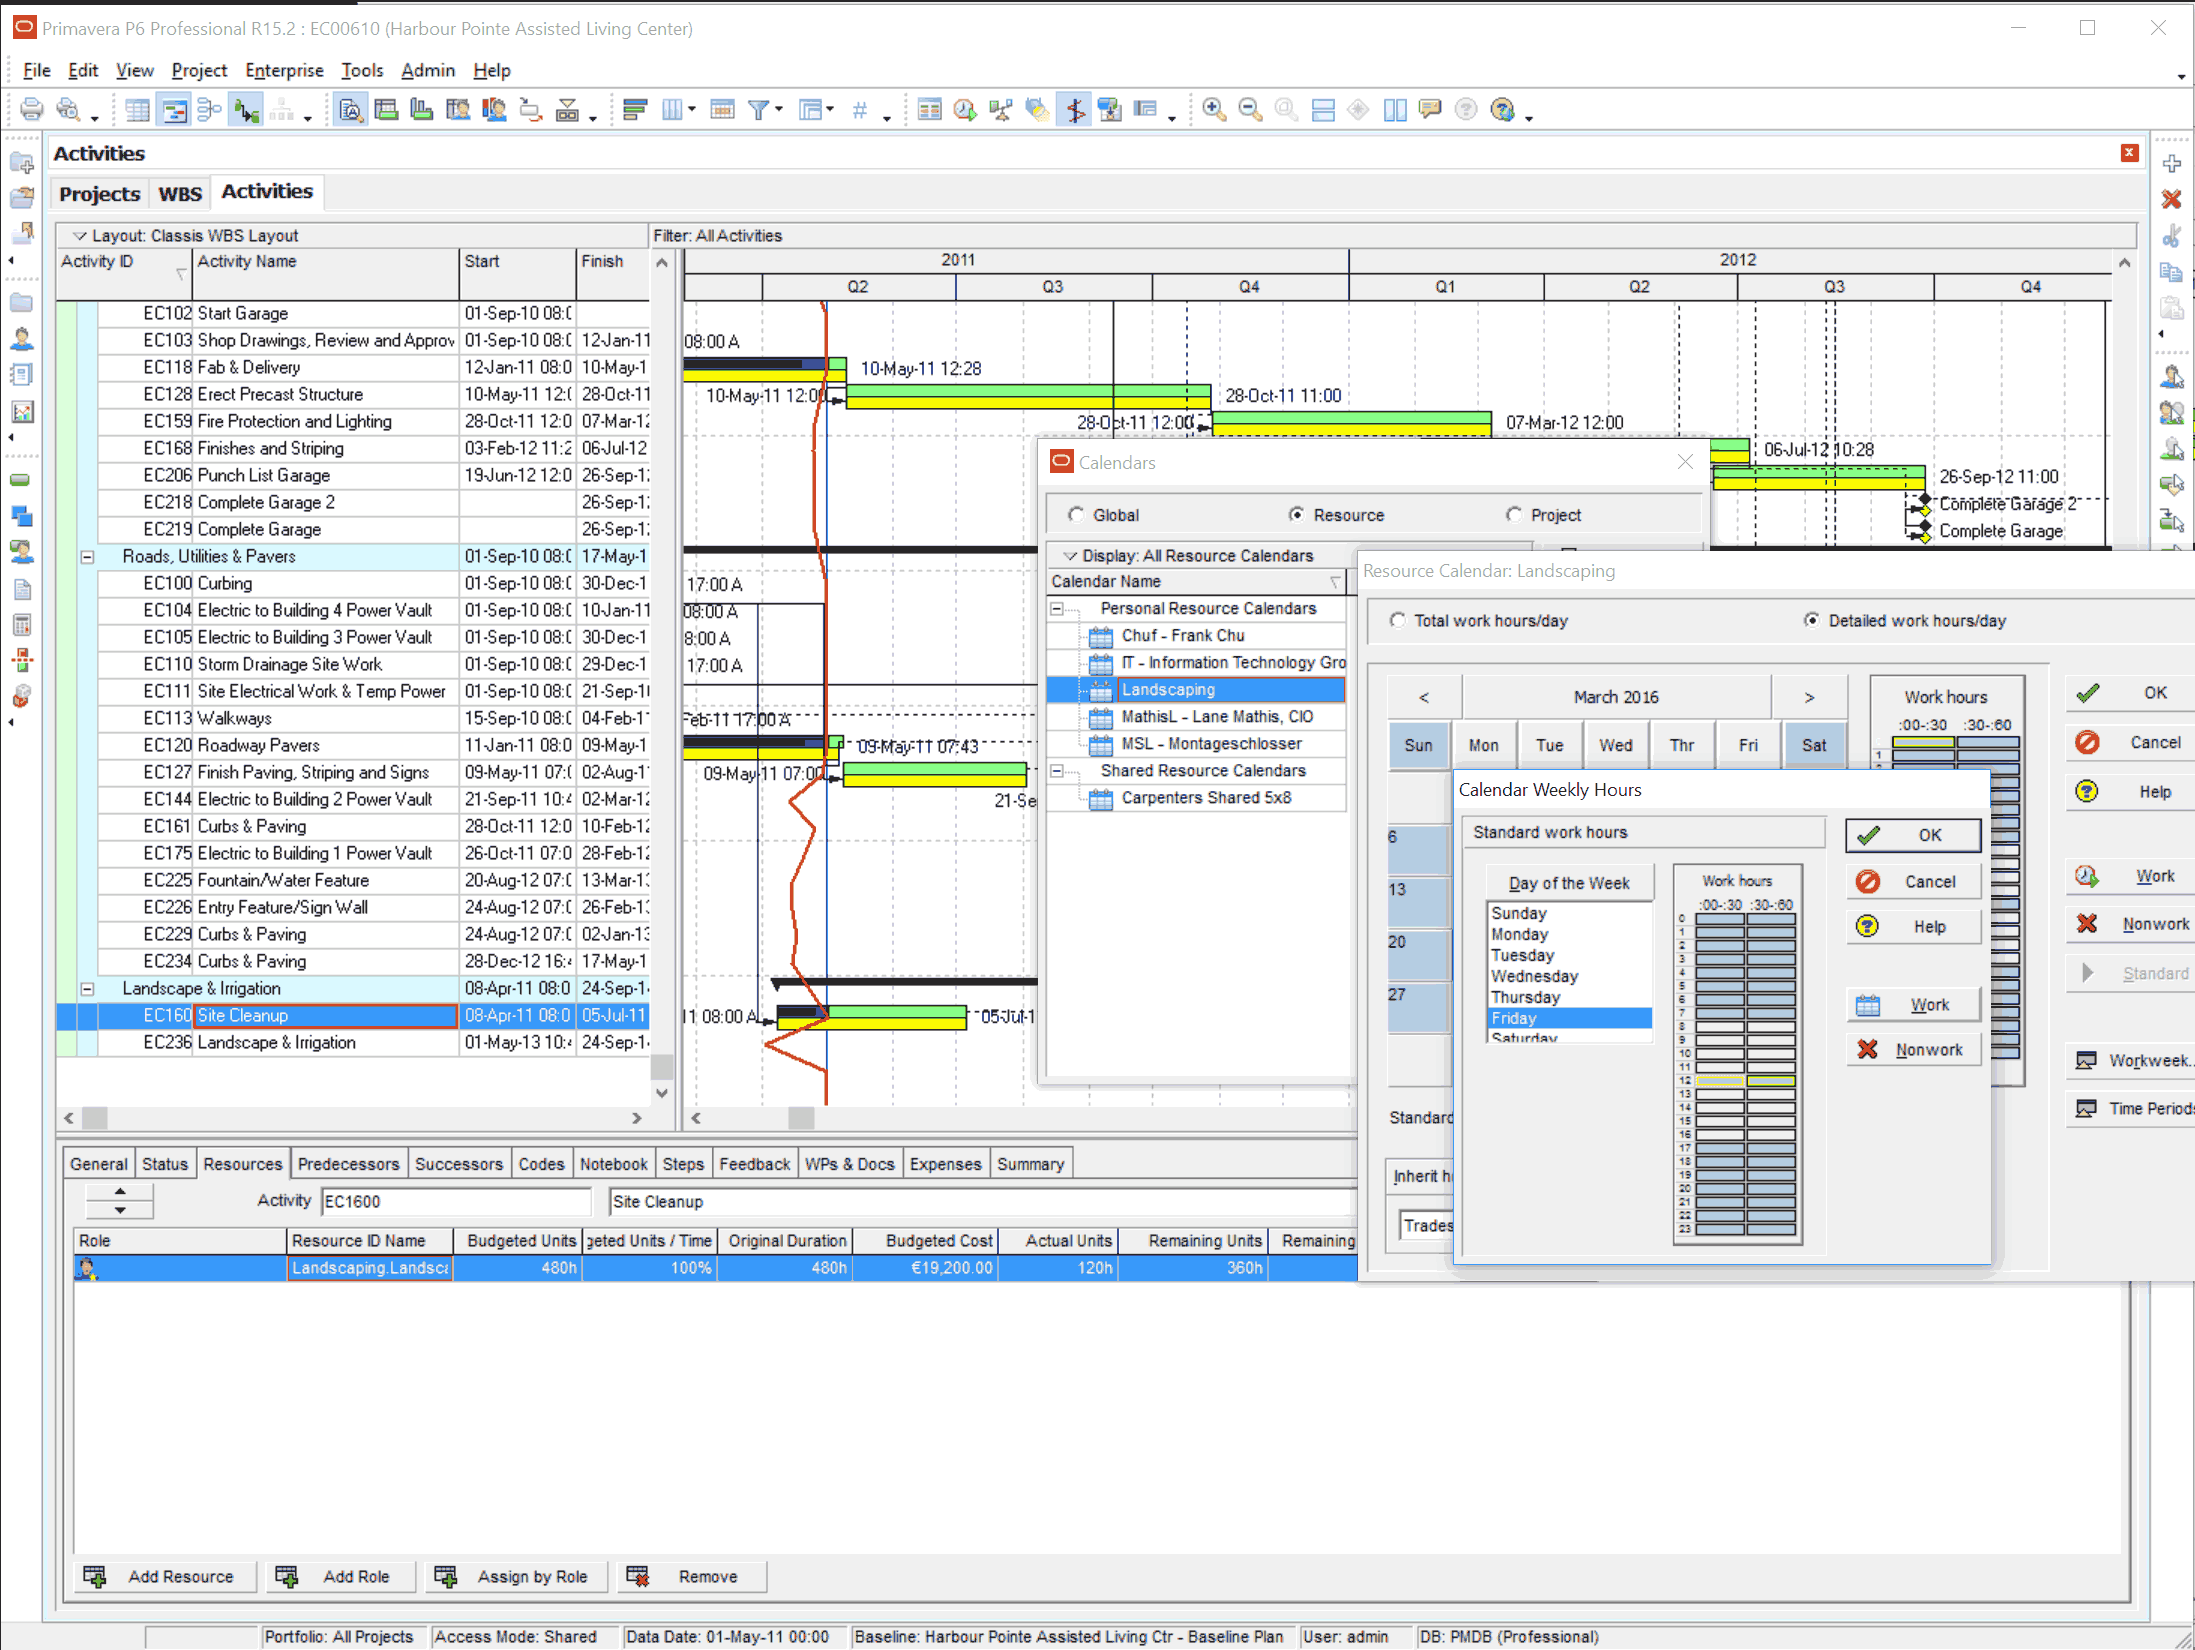Collapse the Roads, Utilities & Pavers group
The width and height of the screenshot is (2195, 1650).
point(87,557)
